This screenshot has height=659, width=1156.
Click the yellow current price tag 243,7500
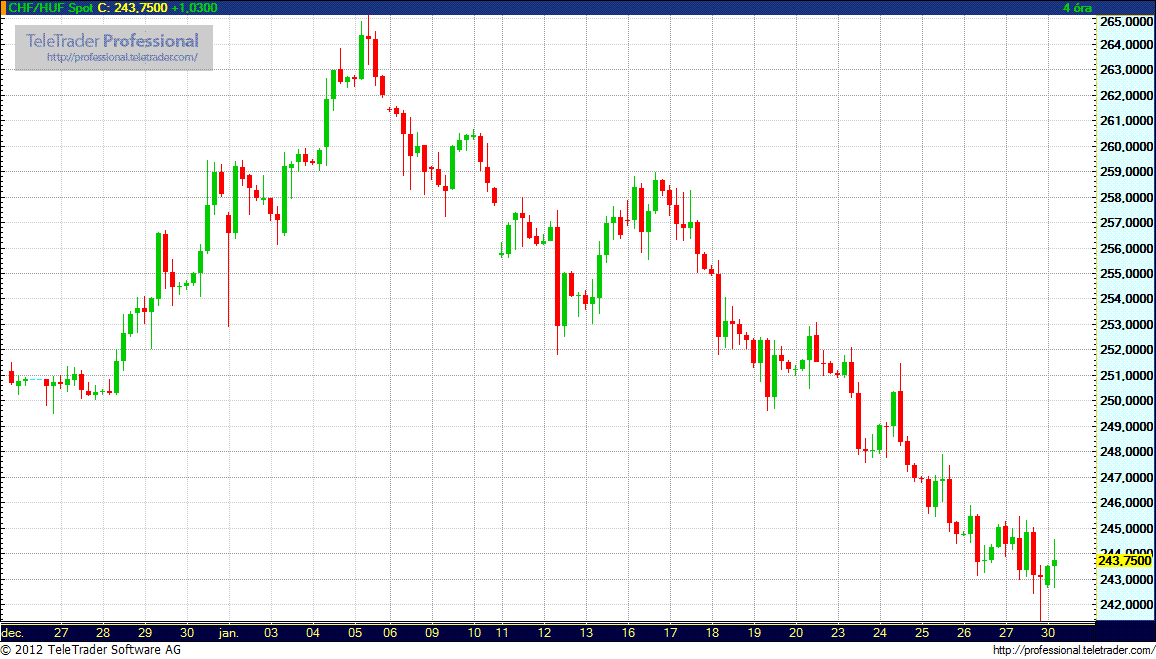(1124, 561)
